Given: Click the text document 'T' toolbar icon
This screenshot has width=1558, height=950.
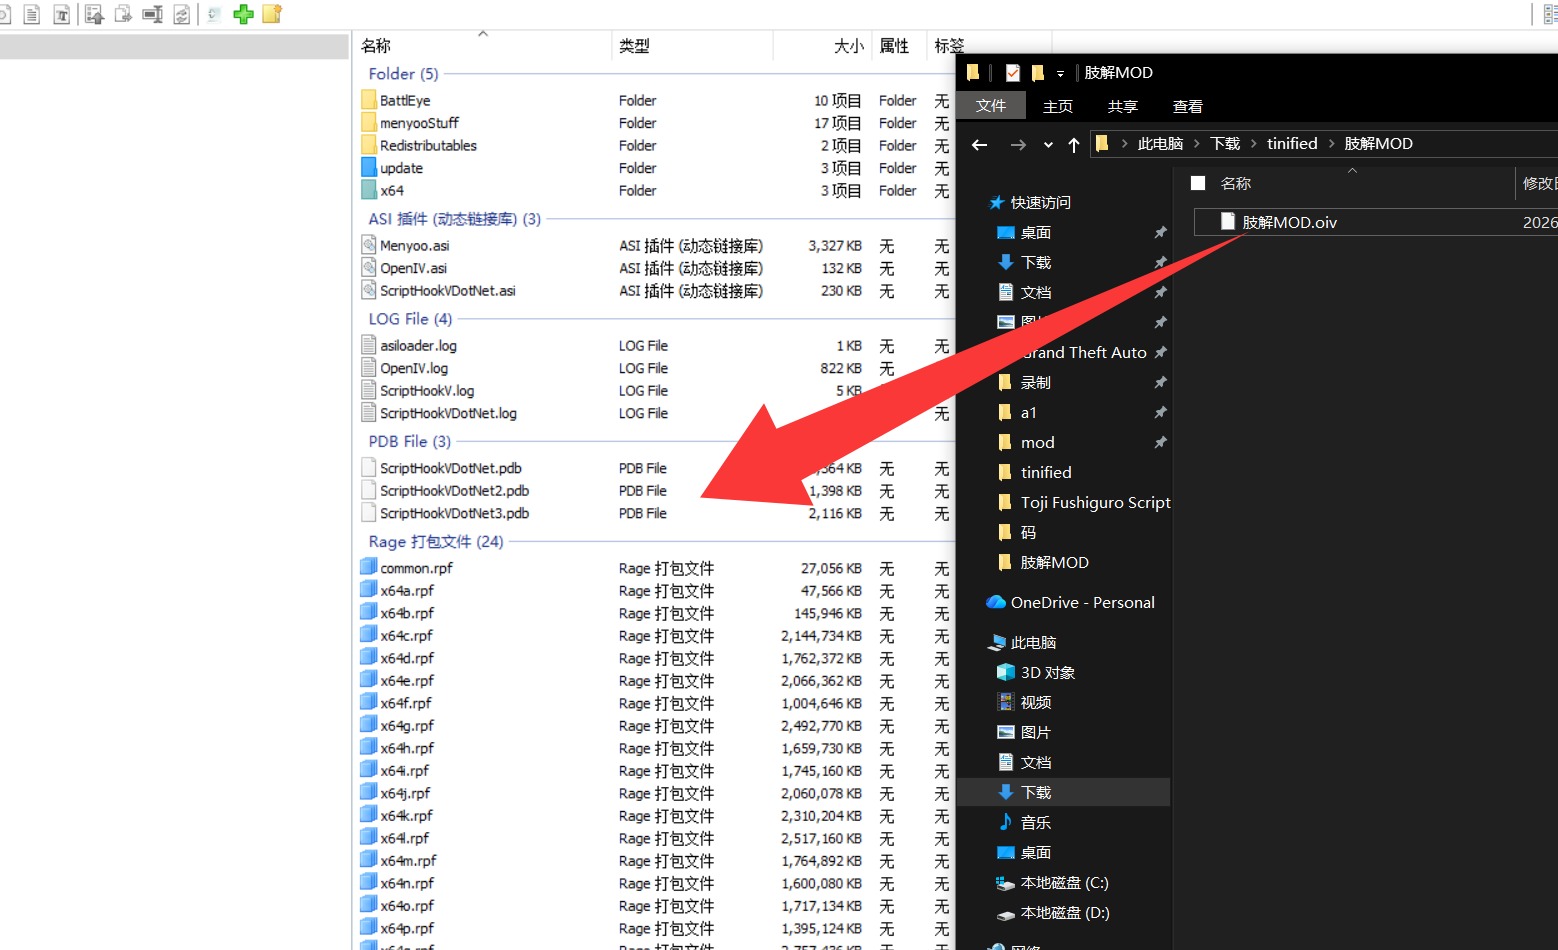Looking at the screenshot, I should click(62, 14).
